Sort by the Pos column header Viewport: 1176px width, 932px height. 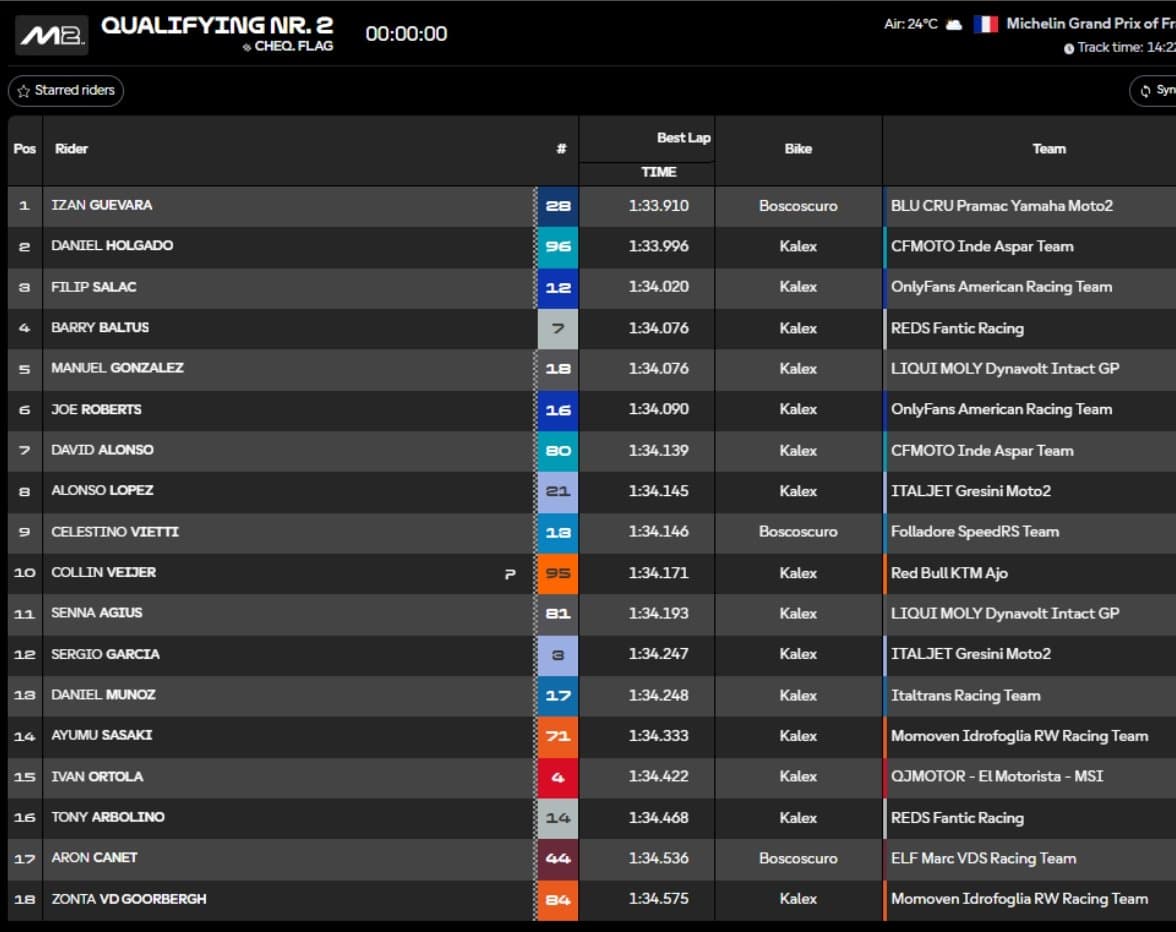click(25, 148)
